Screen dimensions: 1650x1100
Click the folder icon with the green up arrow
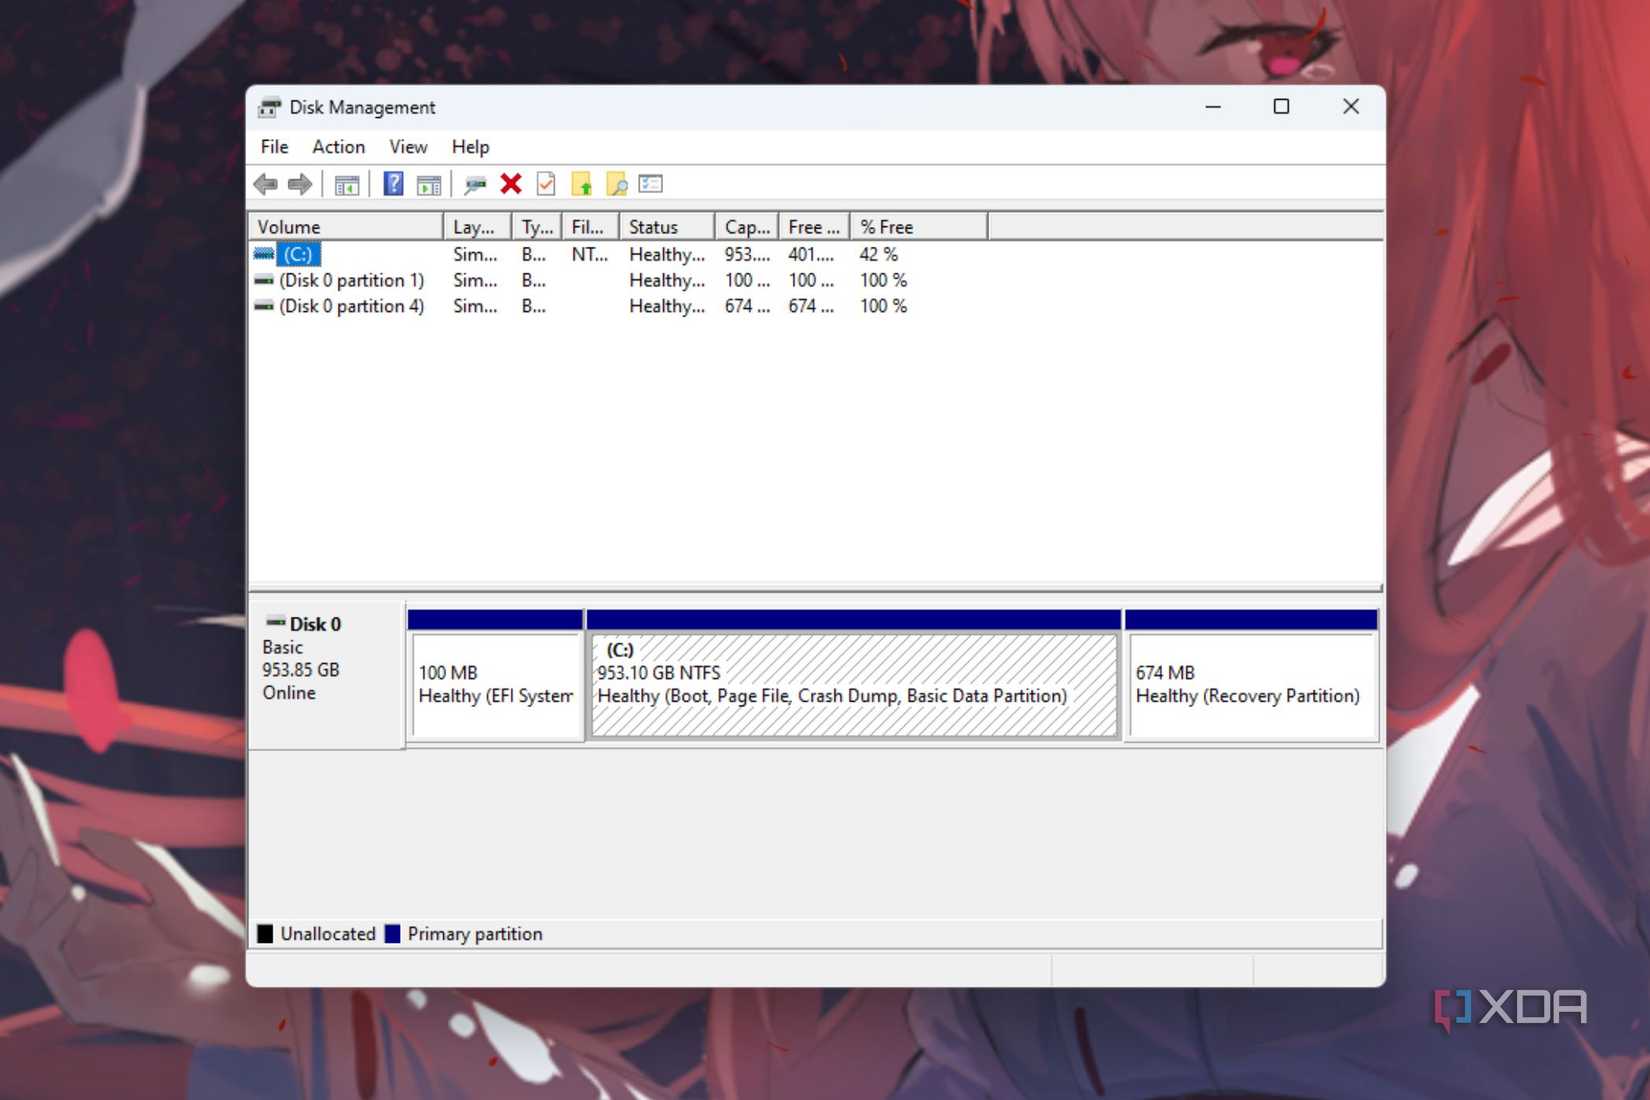point(582,183)
